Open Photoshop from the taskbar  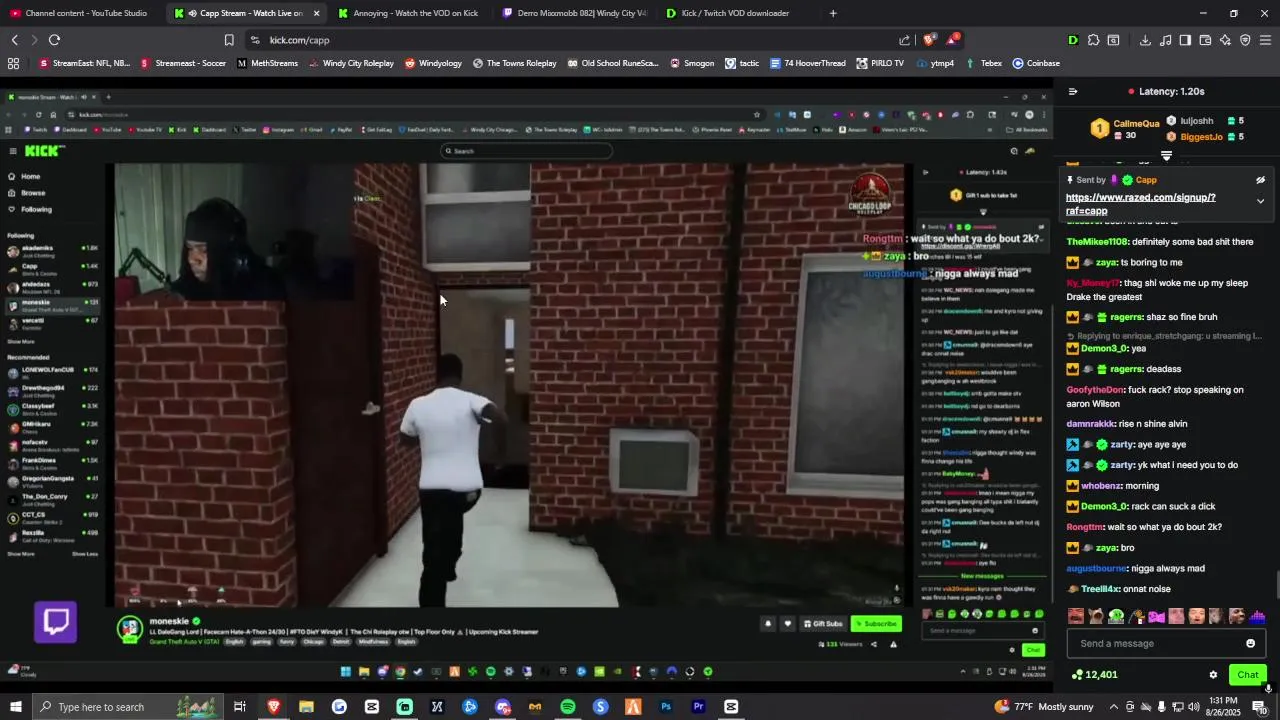(x=666, y=707)
